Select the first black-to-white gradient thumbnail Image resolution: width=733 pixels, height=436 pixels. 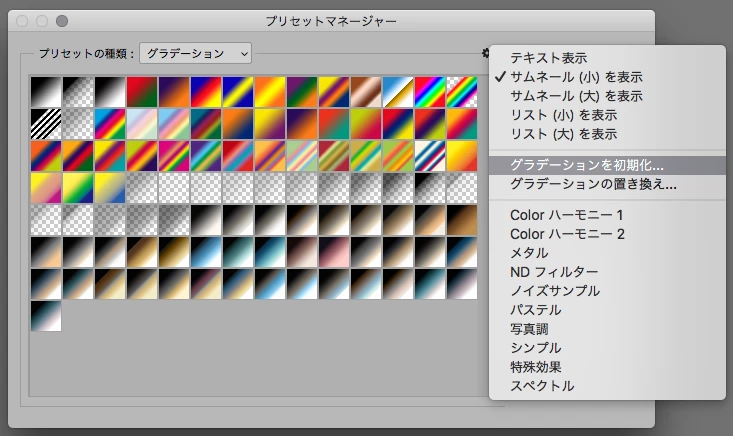[x=46, y=92]
